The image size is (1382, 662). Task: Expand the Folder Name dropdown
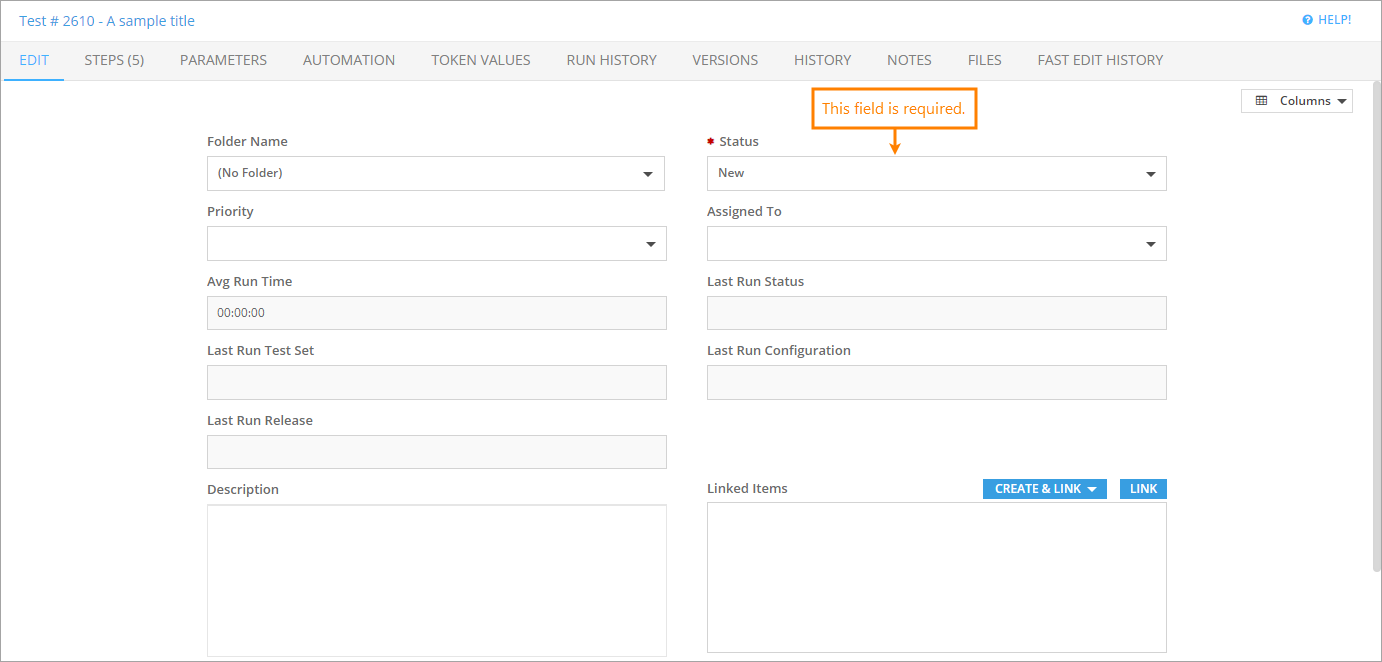click(435, 173)
